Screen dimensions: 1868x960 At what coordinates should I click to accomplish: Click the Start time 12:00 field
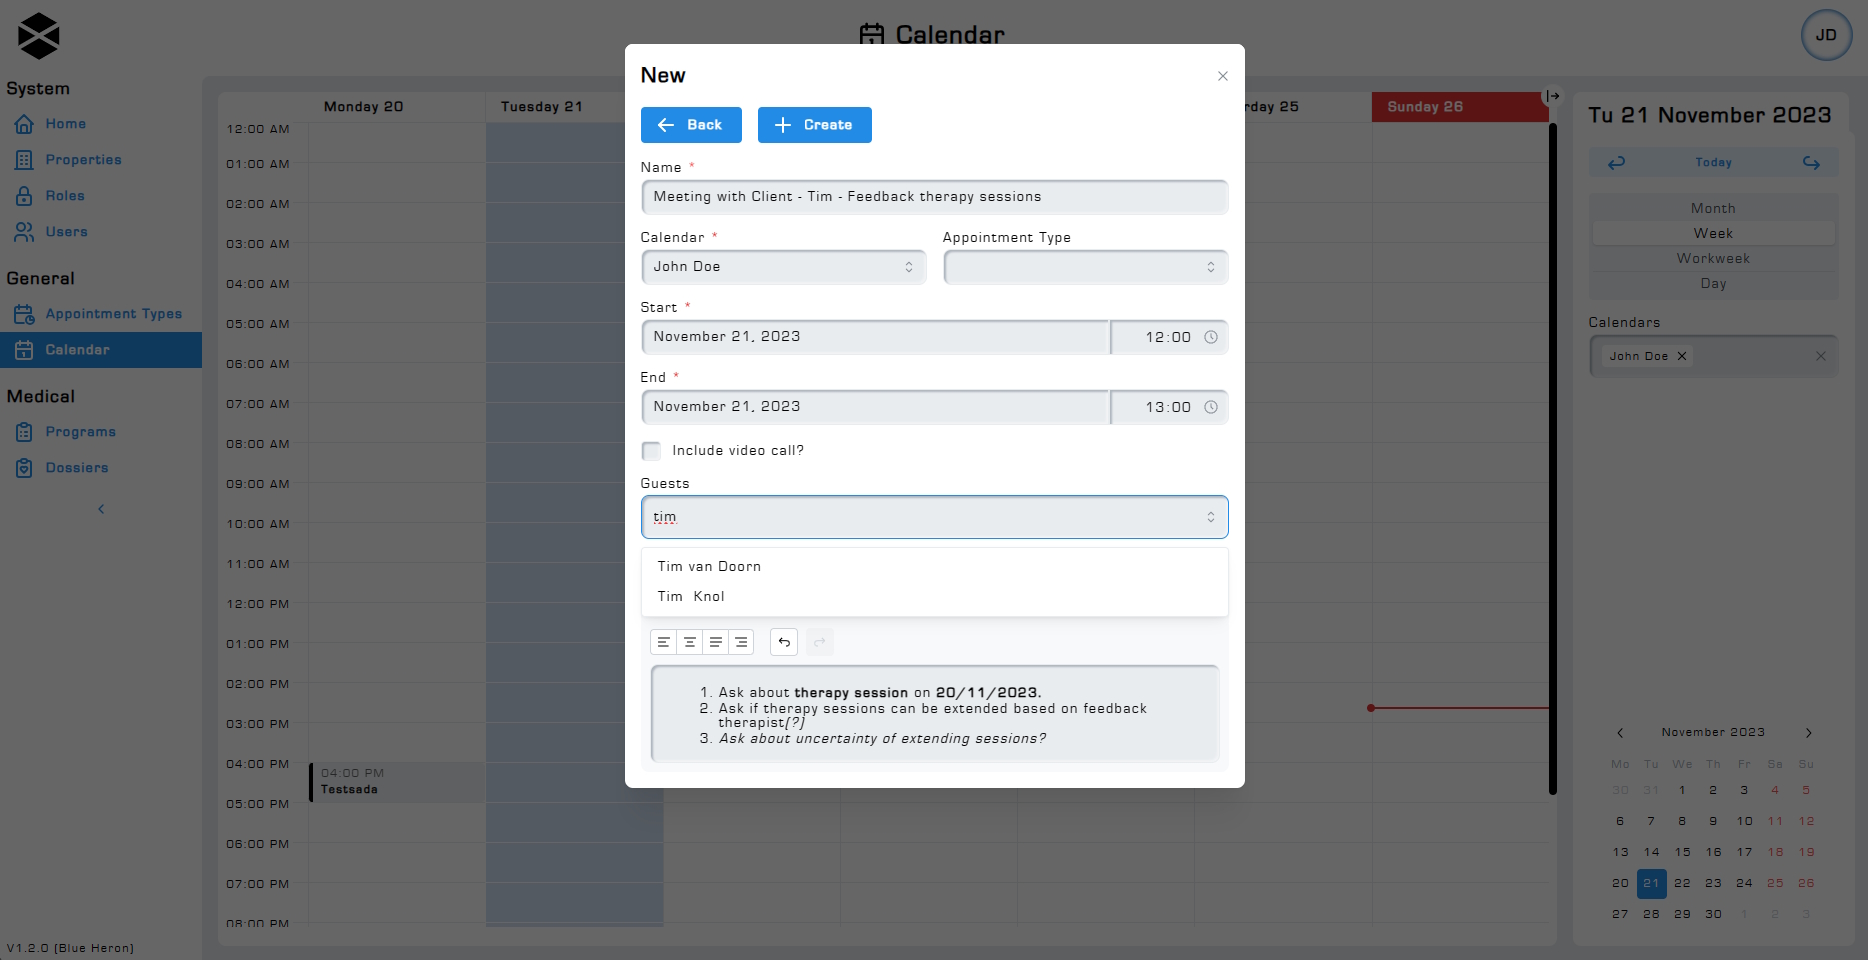click(x=1167, y=337)
